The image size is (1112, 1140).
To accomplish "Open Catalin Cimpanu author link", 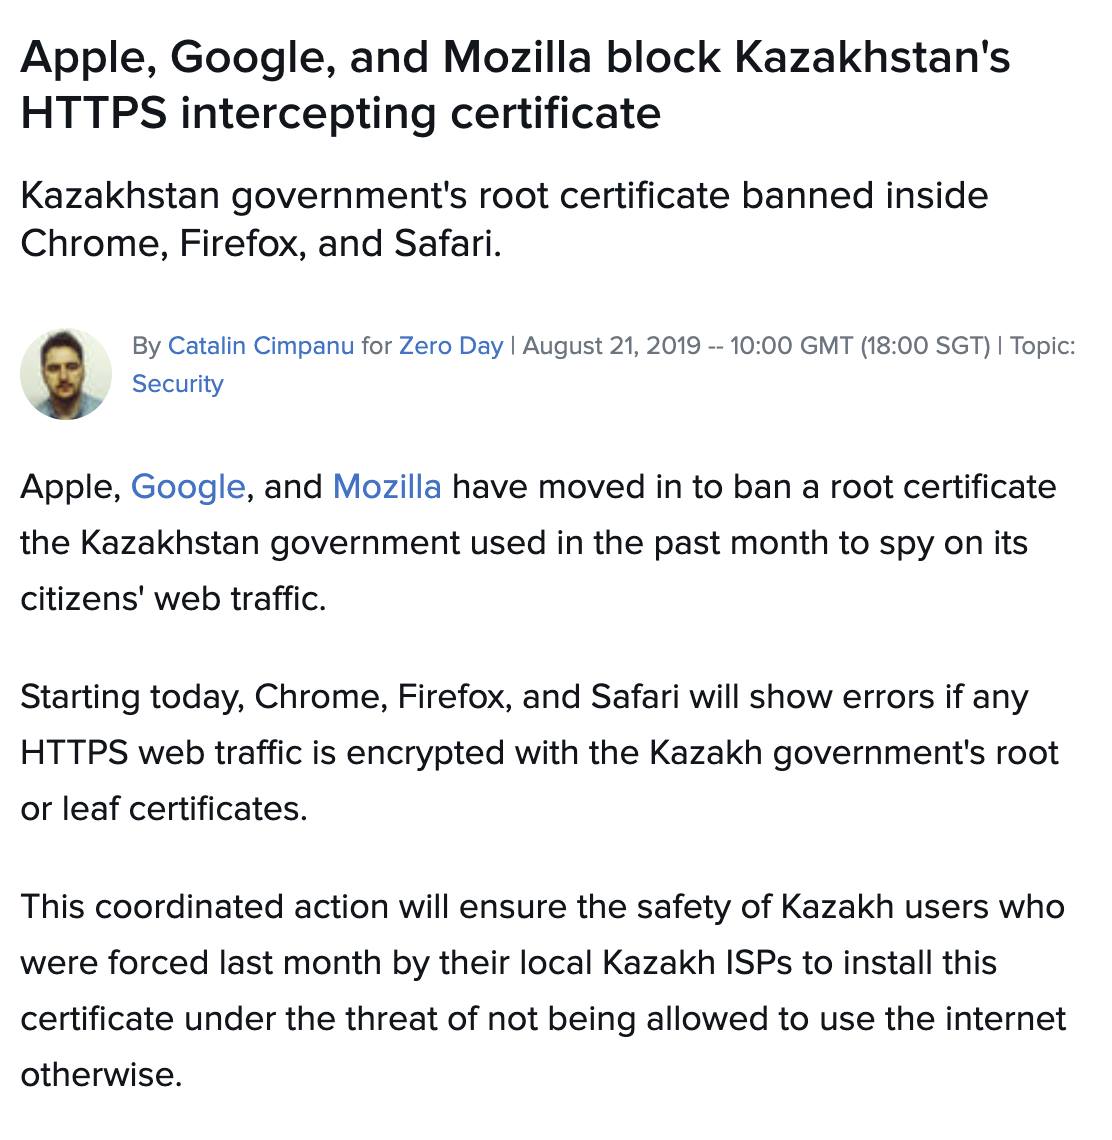I will (x=261, y=345).
